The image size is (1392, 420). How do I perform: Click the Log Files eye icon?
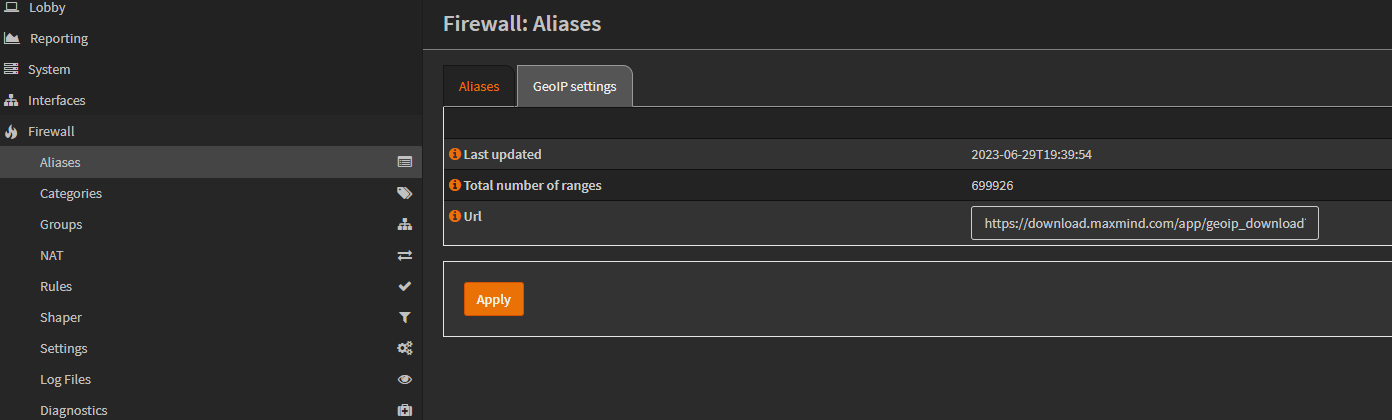(405, 379)
